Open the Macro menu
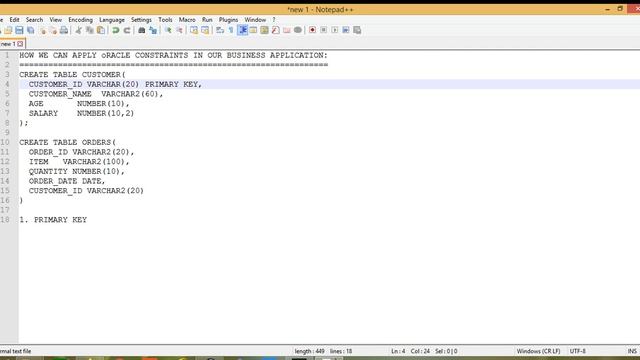Screen dimensions: 640x360 (187, 20)
